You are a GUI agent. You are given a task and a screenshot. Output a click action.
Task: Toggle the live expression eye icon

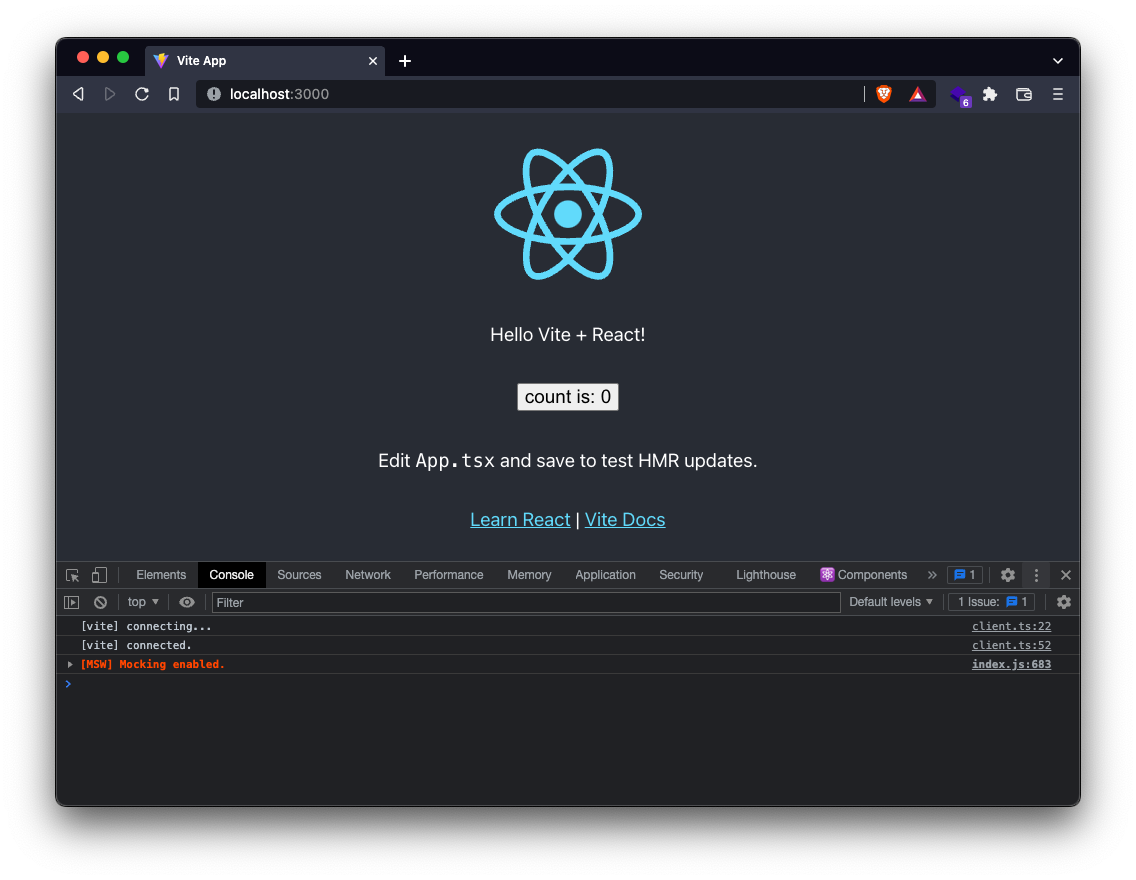187,602
